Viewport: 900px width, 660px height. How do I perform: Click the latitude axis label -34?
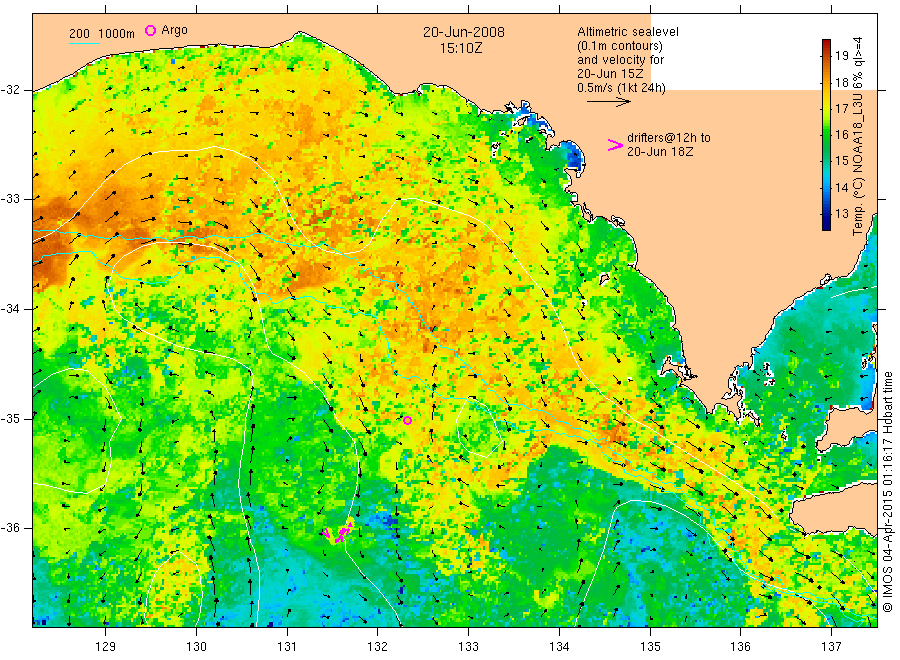tap(10, 309)
